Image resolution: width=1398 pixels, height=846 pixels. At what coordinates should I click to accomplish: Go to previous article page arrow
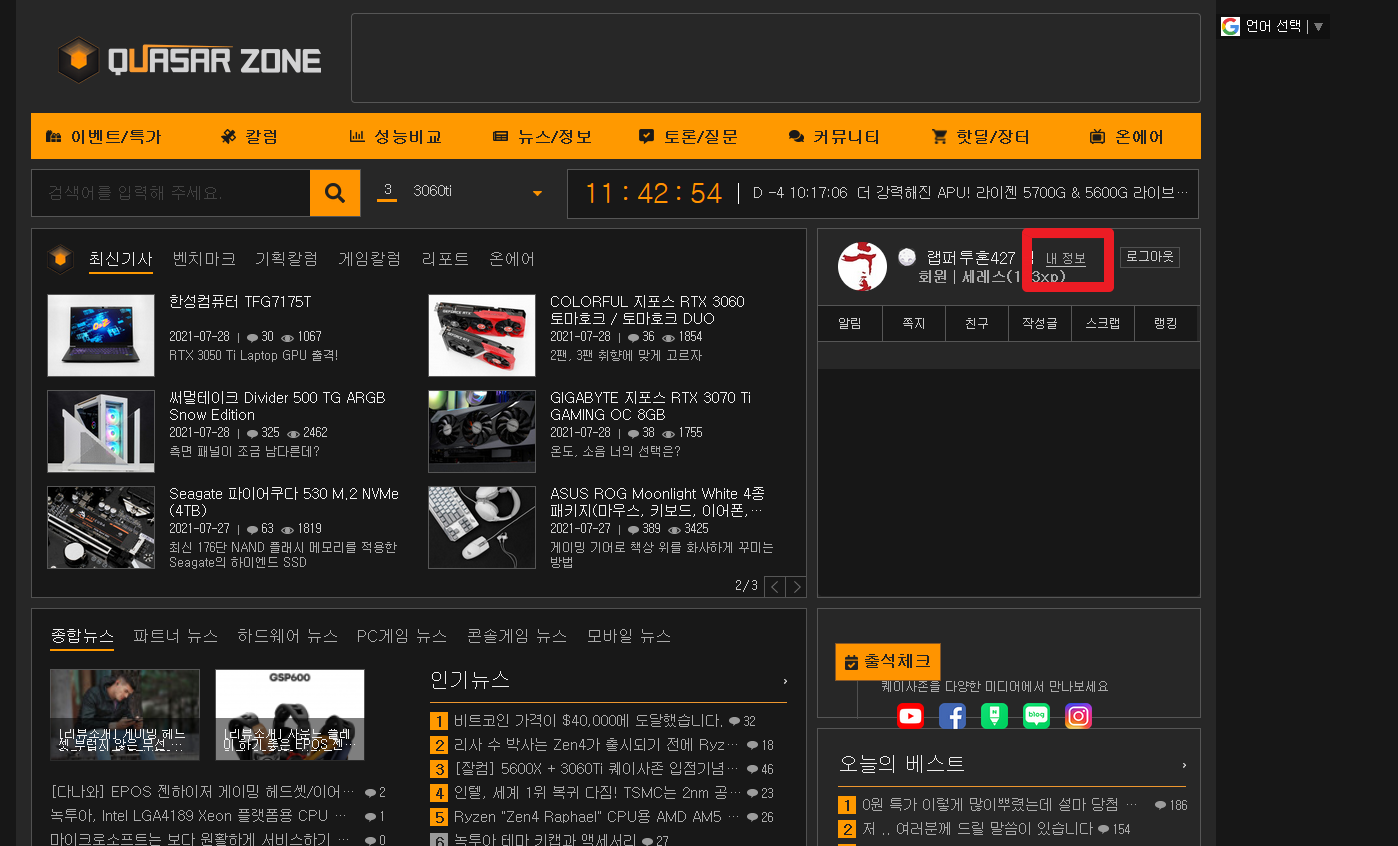click(775, 587)
